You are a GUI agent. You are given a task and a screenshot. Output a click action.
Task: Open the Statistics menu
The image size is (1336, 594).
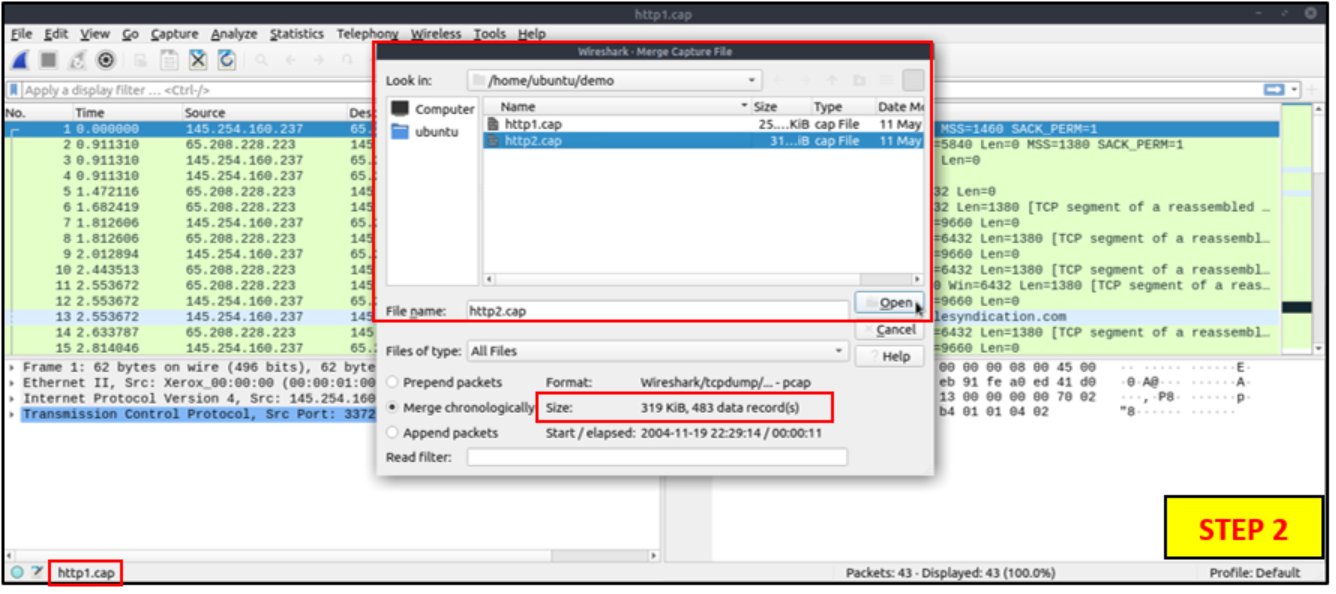point(297,34)
